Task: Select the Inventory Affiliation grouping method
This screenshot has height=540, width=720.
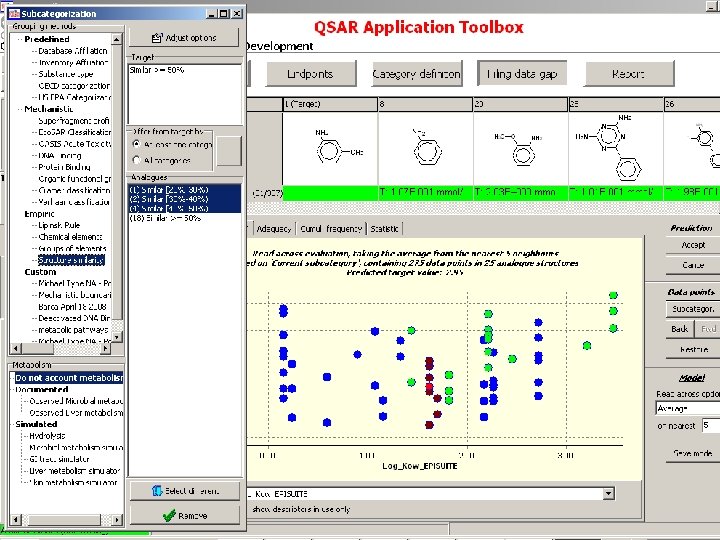Action: (x=73, y=62)
